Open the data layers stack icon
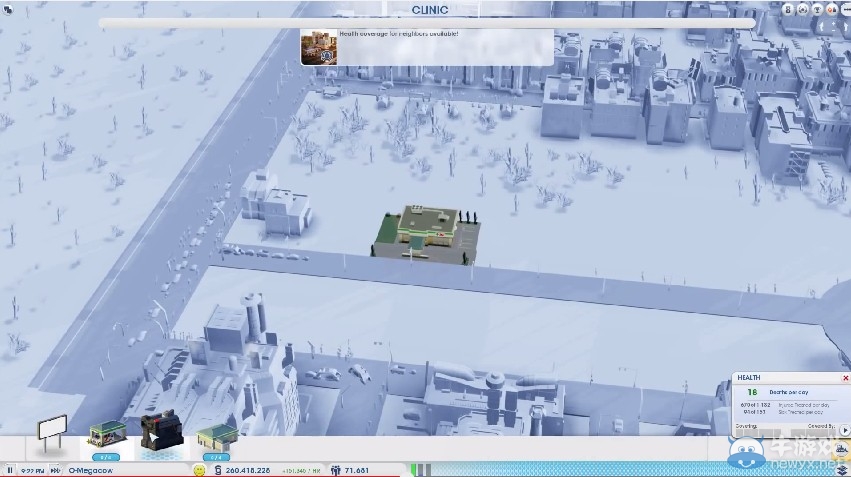851x477 pixels. (x=842, y=470)
